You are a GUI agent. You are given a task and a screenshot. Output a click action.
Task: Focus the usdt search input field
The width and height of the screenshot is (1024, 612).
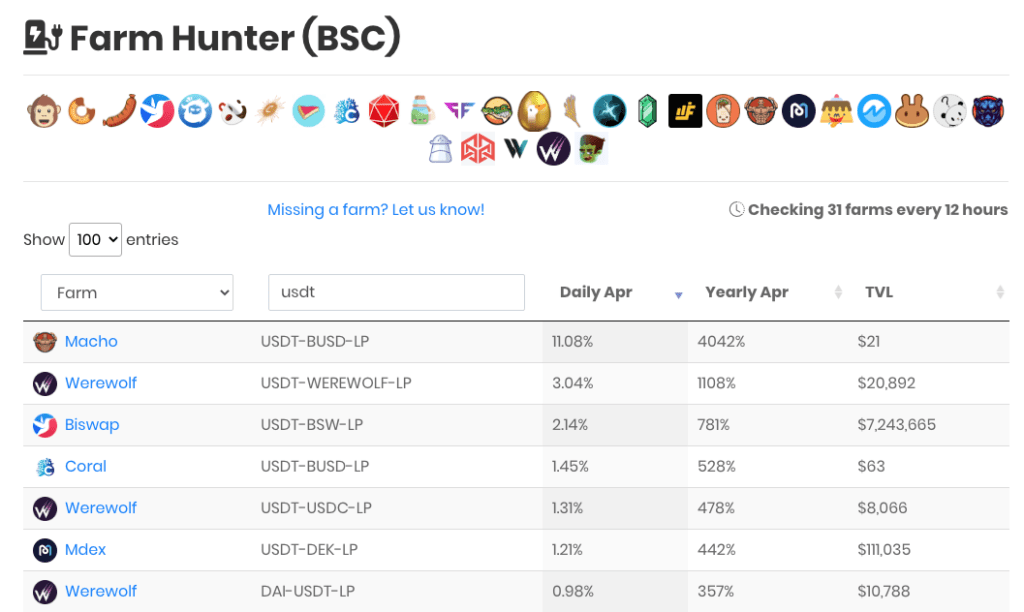click(x=396, y=292)
